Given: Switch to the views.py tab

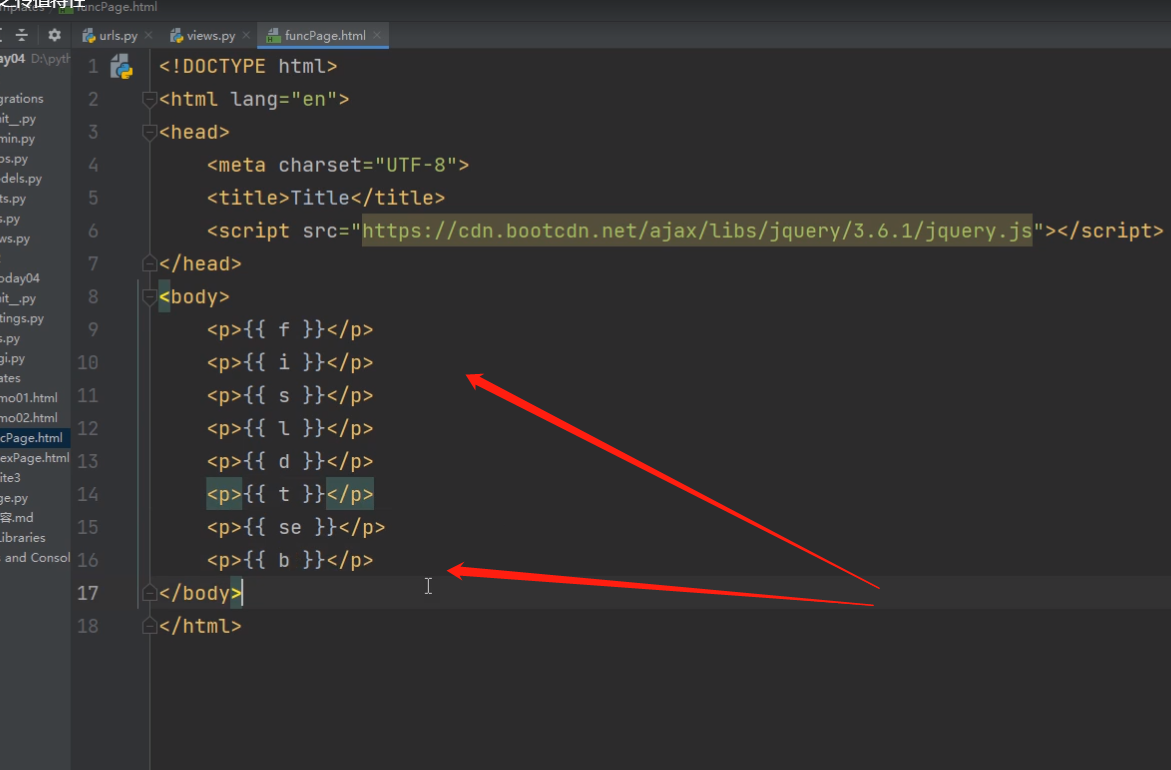Looking at the screenshot, I should pos(210,35).
